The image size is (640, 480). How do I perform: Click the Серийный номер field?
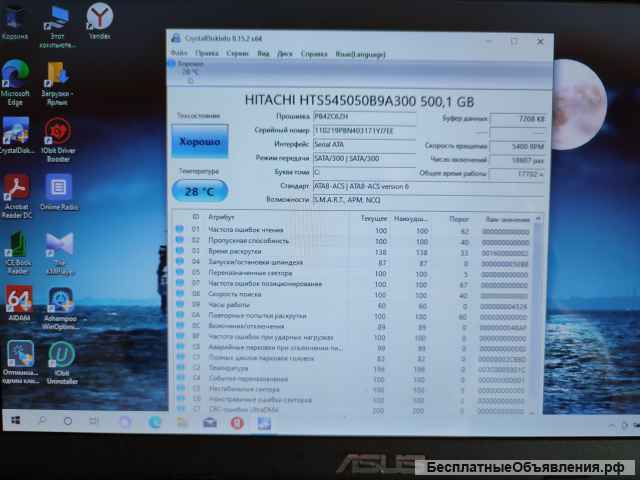[364, 131]
